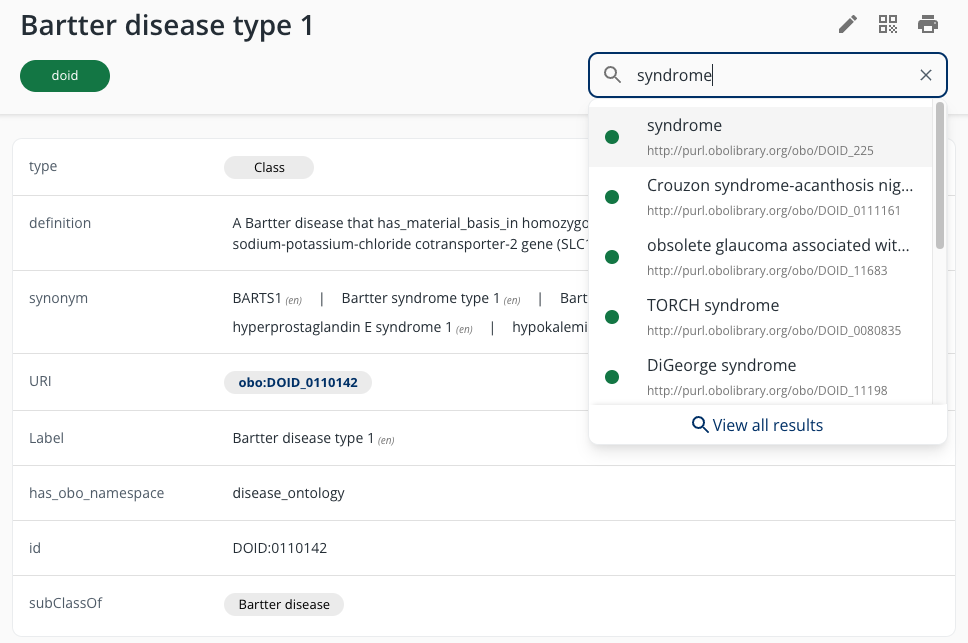Viewport: 968px width, 643px height.
Task: Click the print icon
Action: (928, 24)
